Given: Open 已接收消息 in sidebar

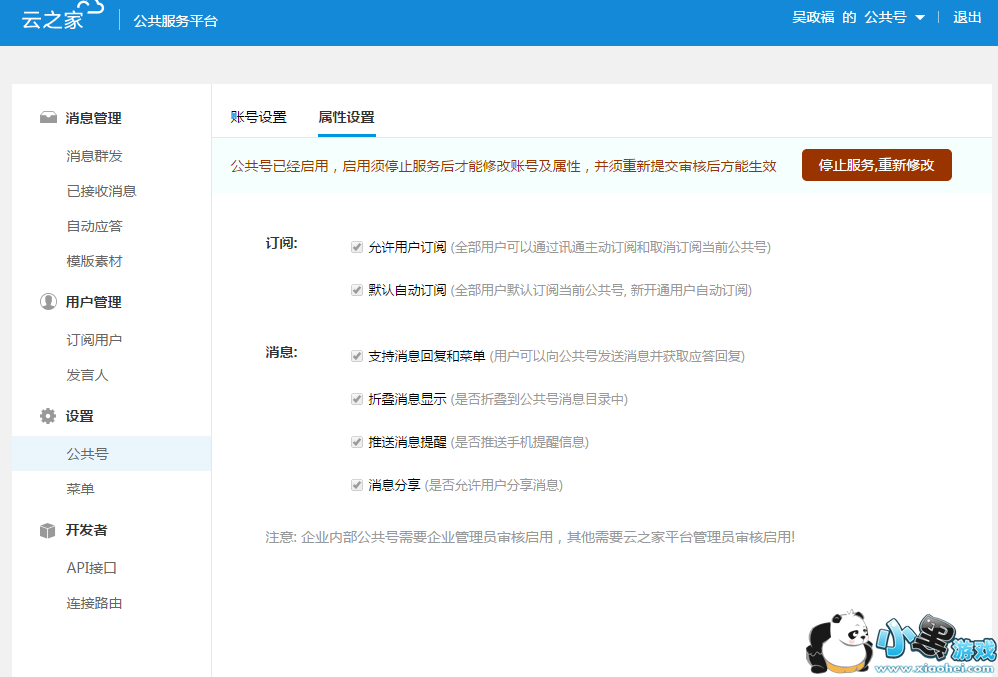Looking at the screenshot, I should pyautogui.click(x=101, y=191).
